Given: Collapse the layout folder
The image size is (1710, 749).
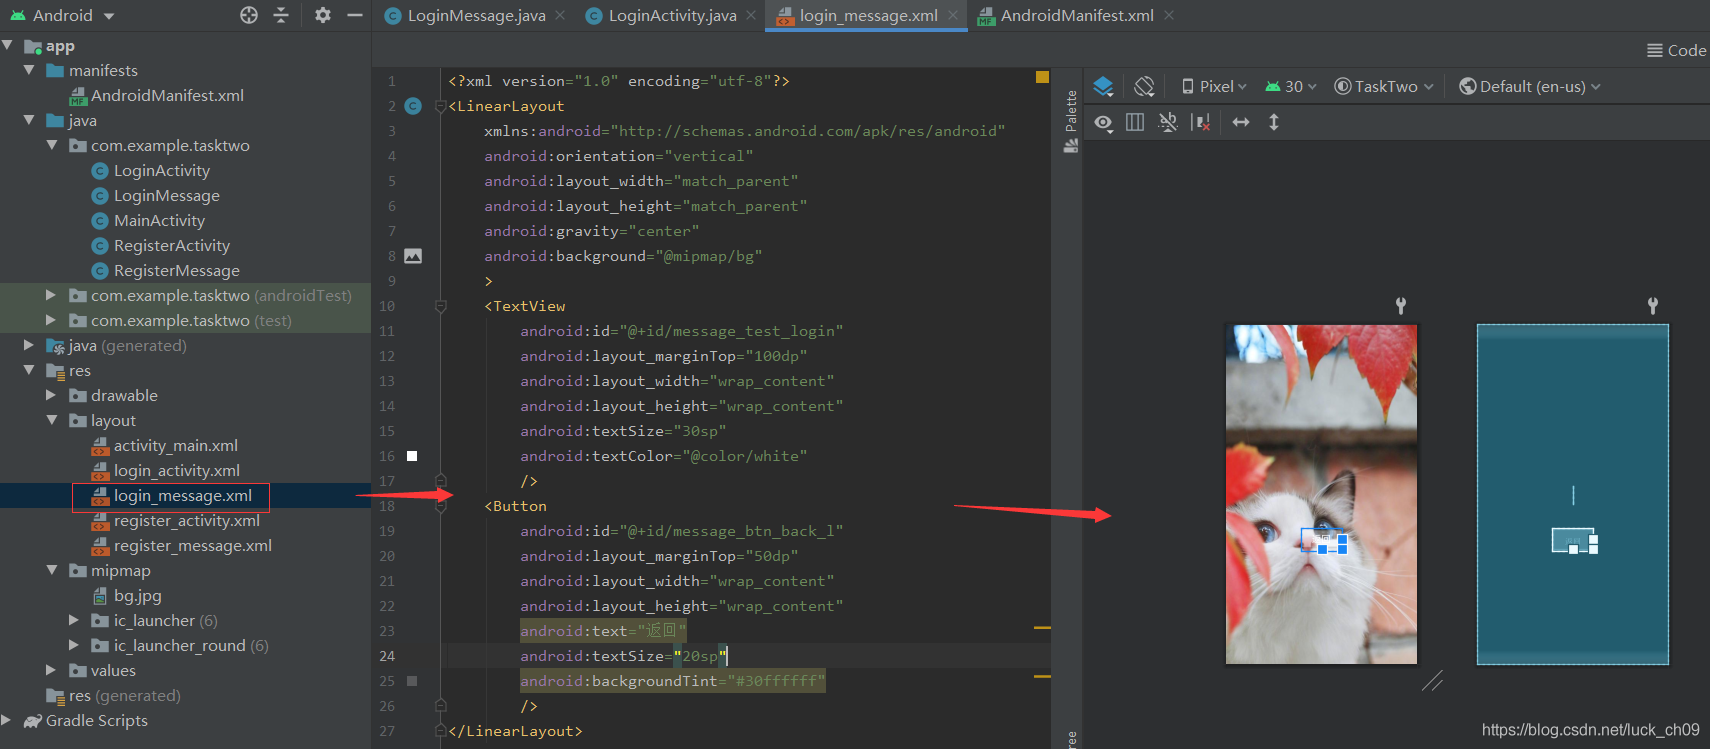Looking at the screenshot, I should pos(51,420).
